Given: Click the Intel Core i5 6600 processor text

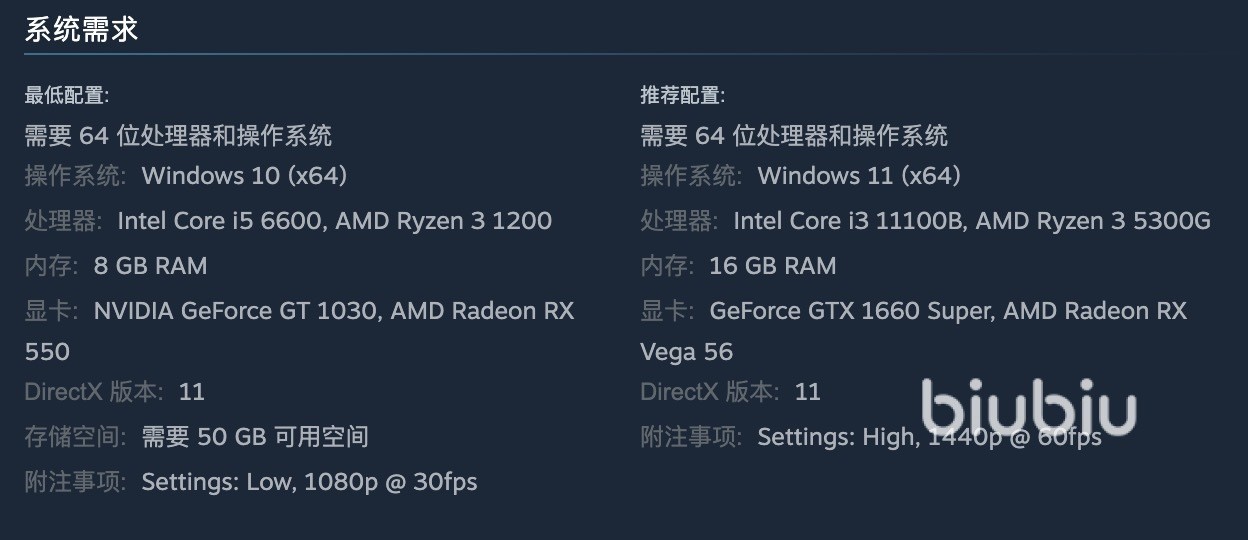Looking at the screenshot, I should [219, 221].
